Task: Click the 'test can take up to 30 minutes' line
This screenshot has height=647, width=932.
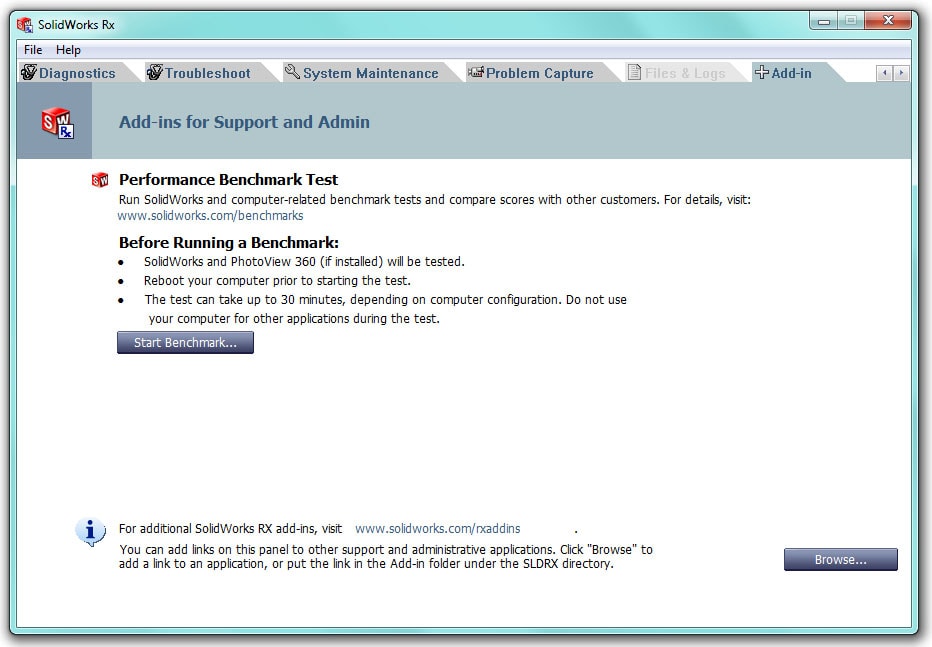Action: [385, 299]
